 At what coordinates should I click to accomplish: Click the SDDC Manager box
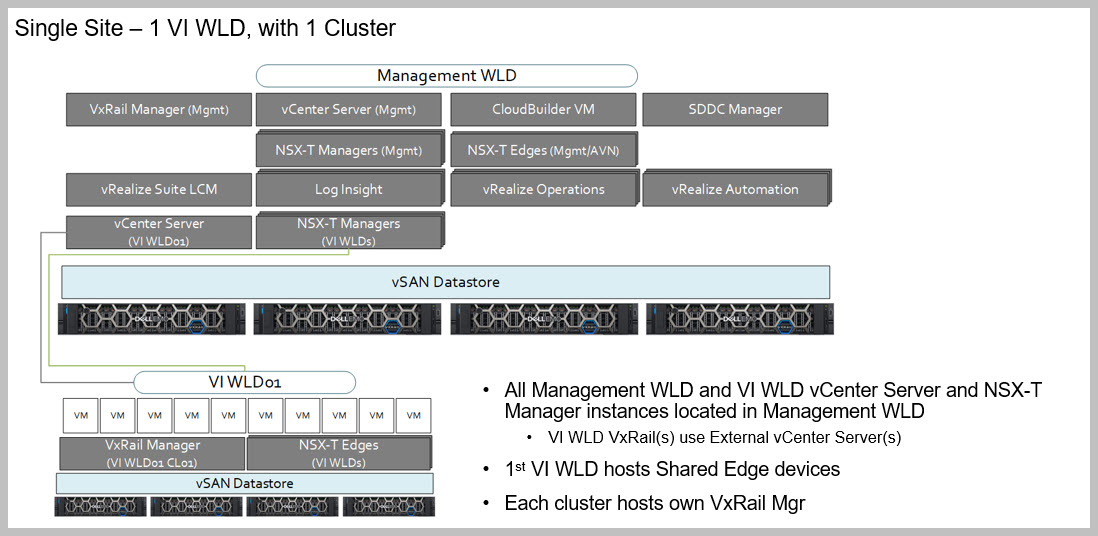click(734, 110)
